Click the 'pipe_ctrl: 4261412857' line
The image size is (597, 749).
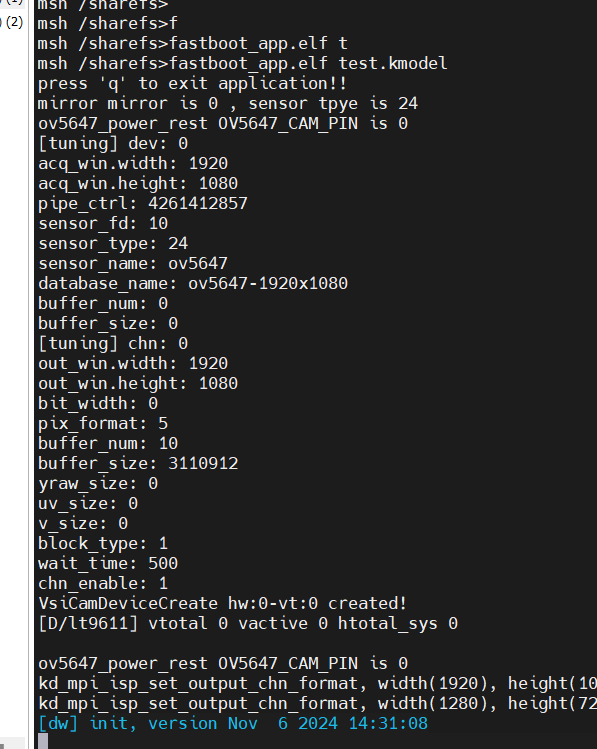point(143,203)
